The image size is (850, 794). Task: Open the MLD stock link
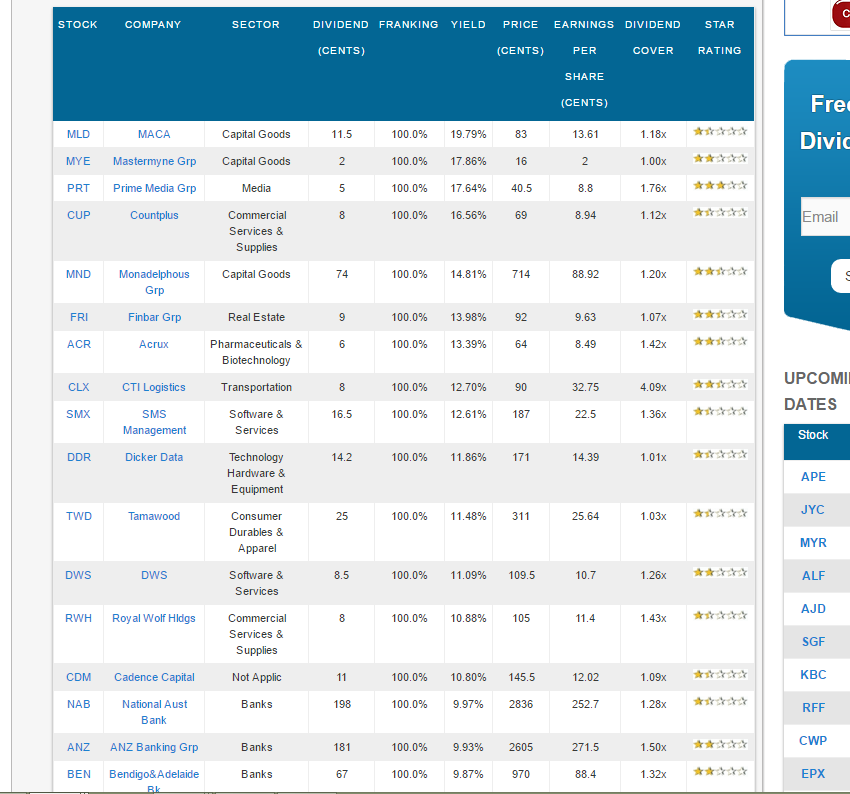point(78,134)
